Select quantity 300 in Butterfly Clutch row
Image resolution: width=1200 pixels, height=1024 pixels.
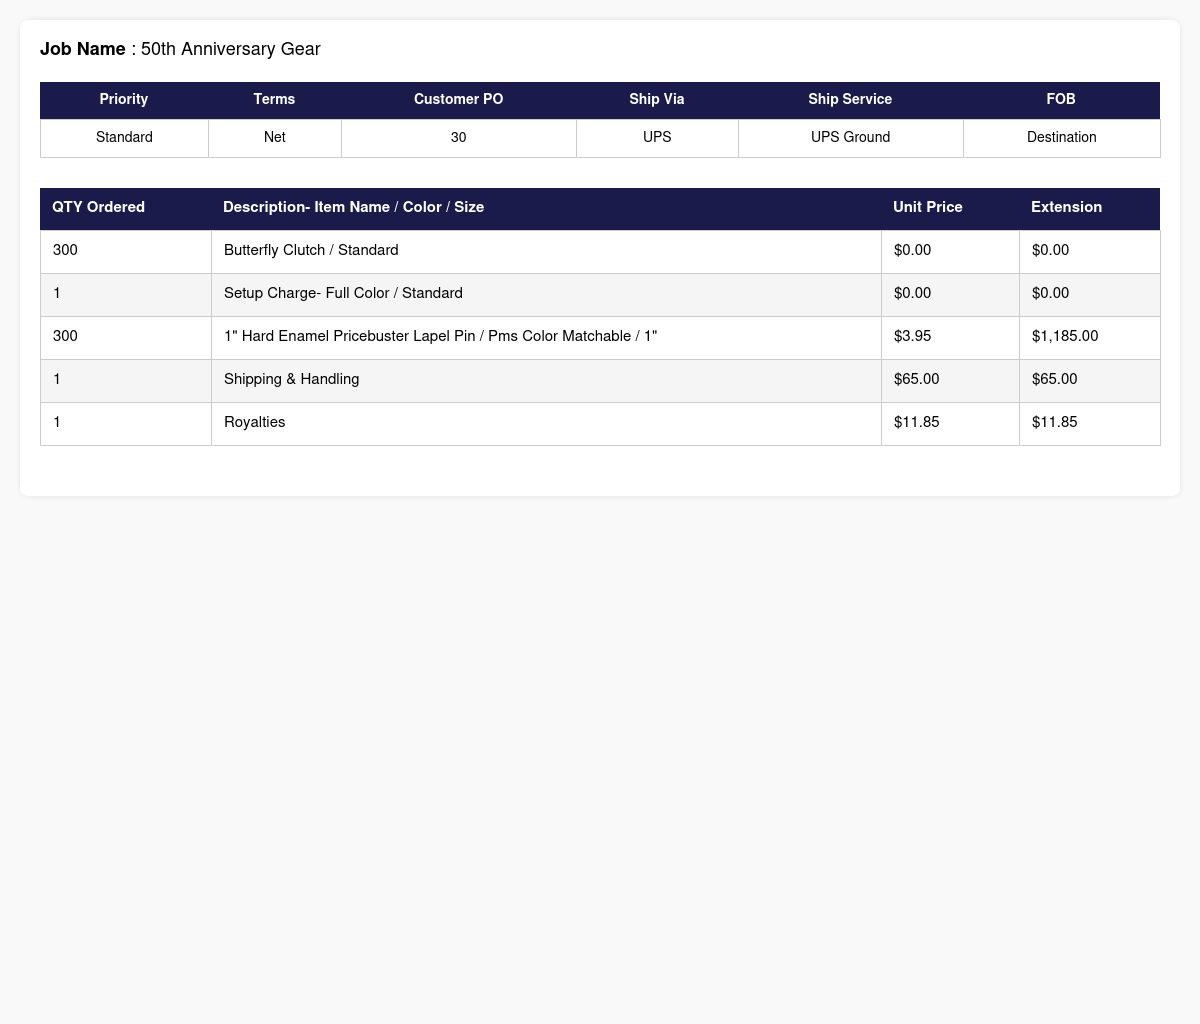(126, 251)
